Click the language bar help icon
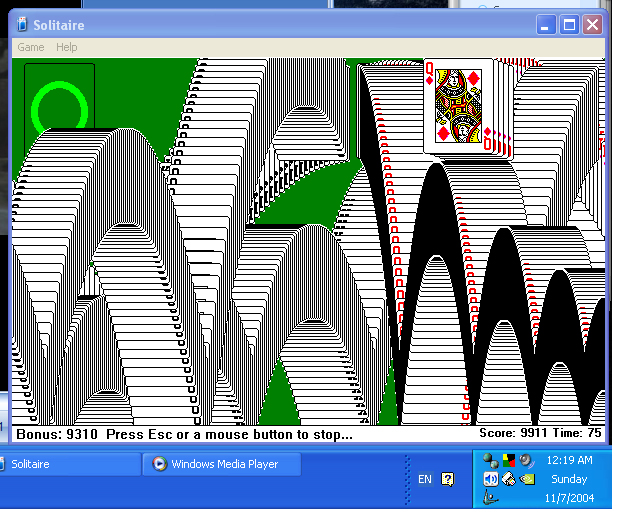Viewport: 617px width, 519px height. [x=447, y=479]
